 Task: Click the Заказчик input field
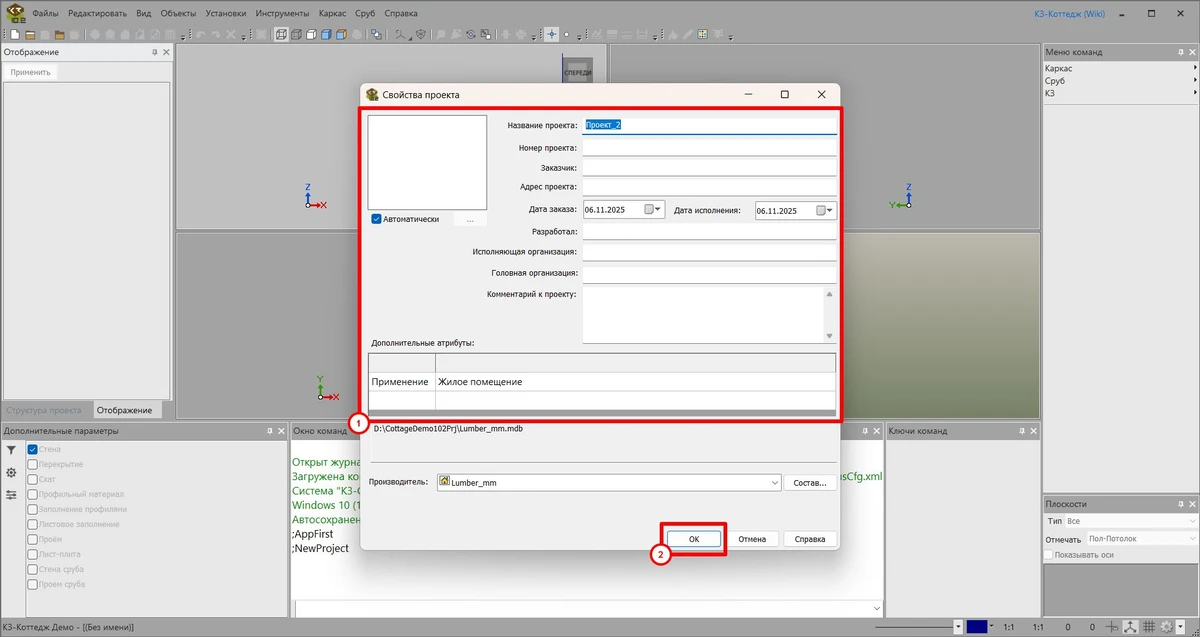pos(709,167)
